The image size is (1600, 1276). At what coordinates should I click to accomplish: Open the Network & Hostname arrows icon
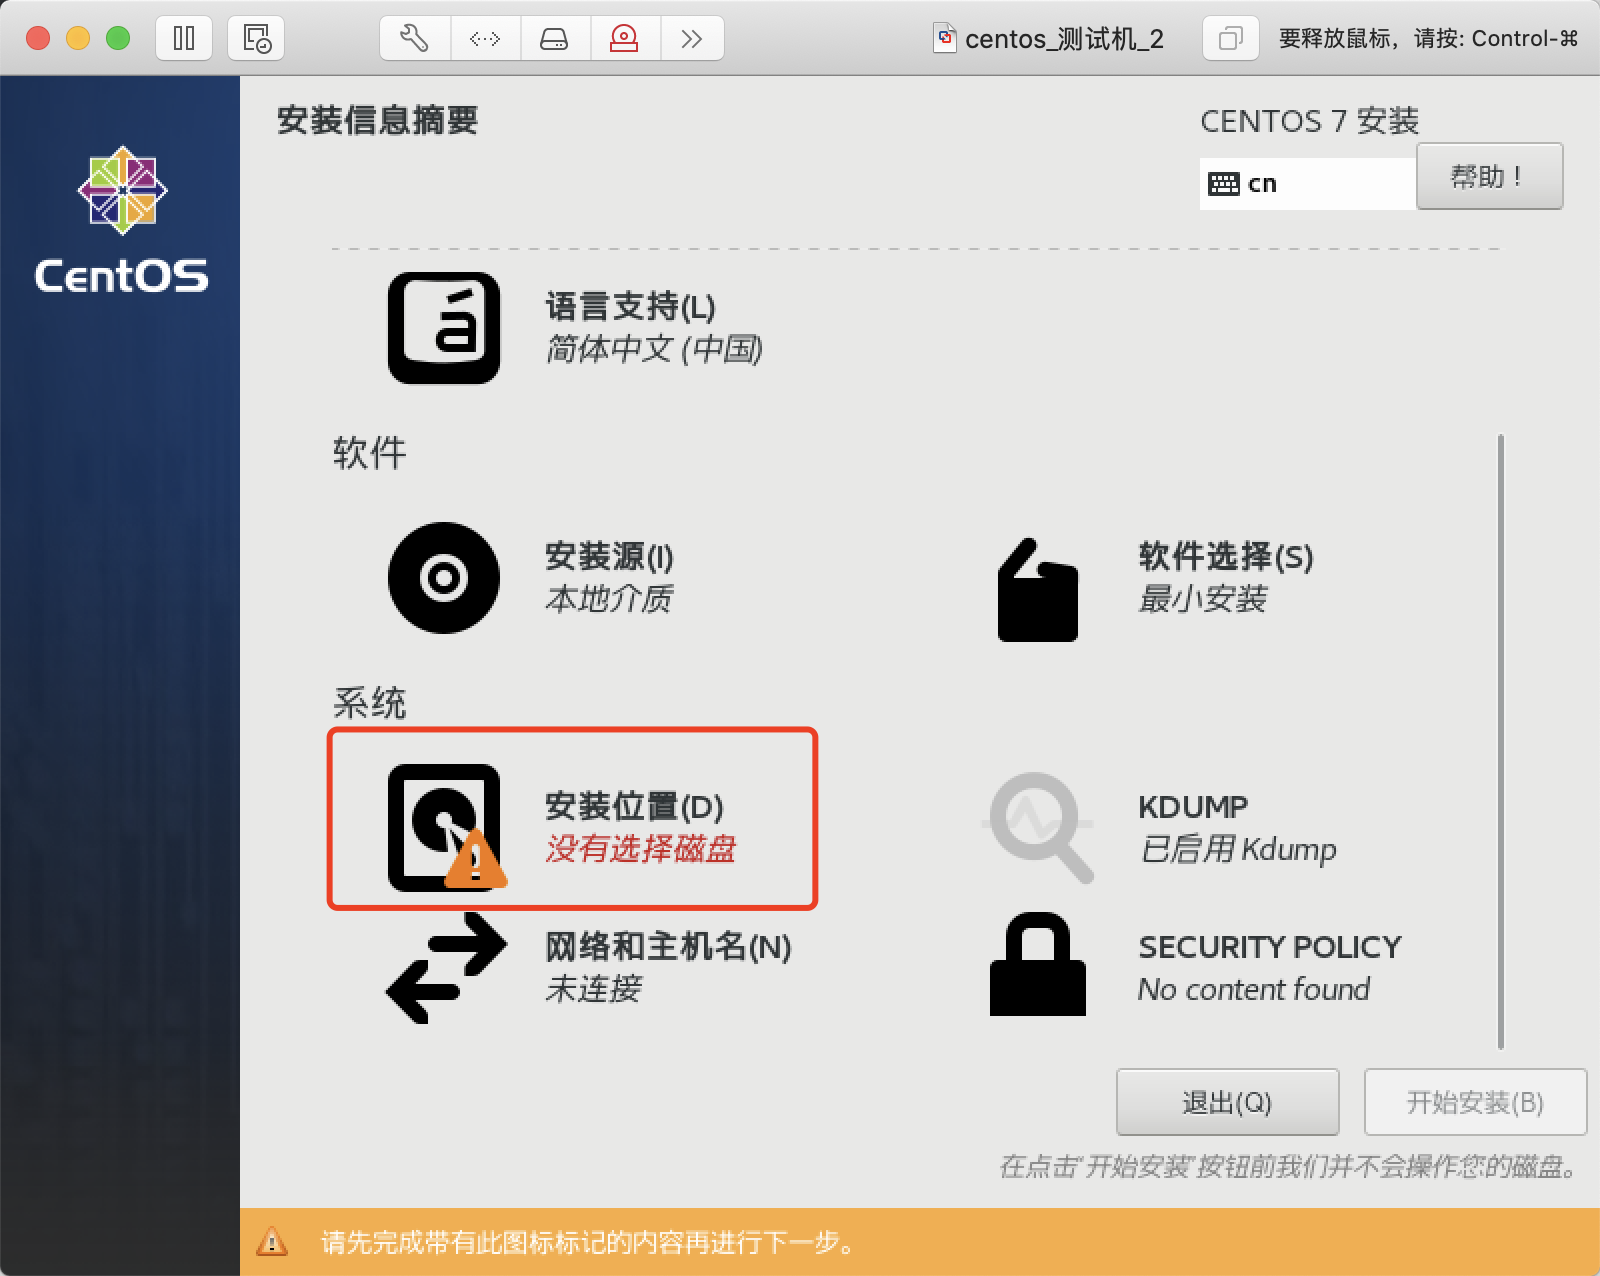[446, 967]
